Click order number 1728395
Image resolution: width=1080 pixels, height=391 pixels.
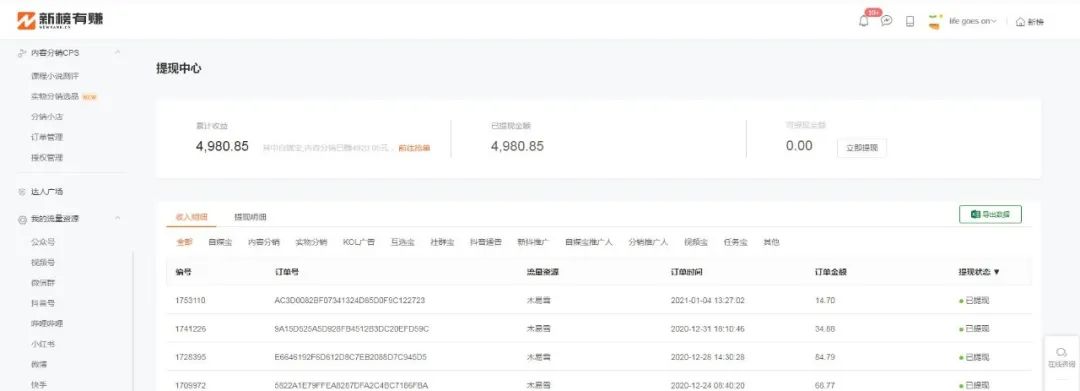point(190,357)
